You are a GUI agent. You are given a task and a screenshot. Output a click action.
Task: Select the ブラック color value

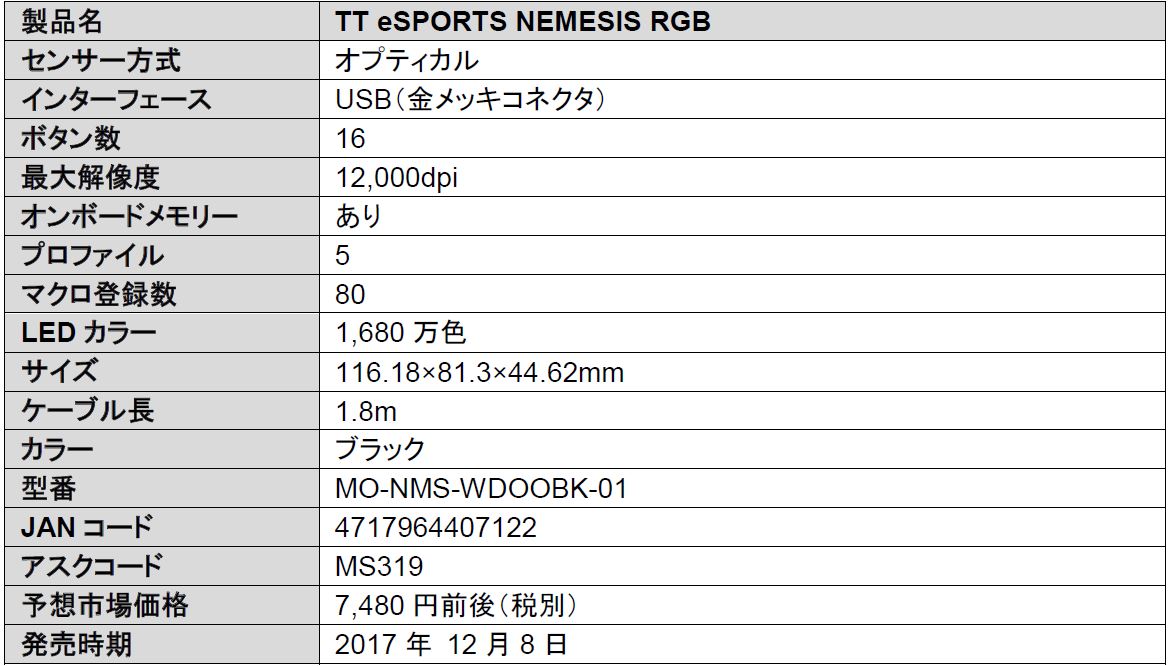pyautogui.click(x=380, y=450)
